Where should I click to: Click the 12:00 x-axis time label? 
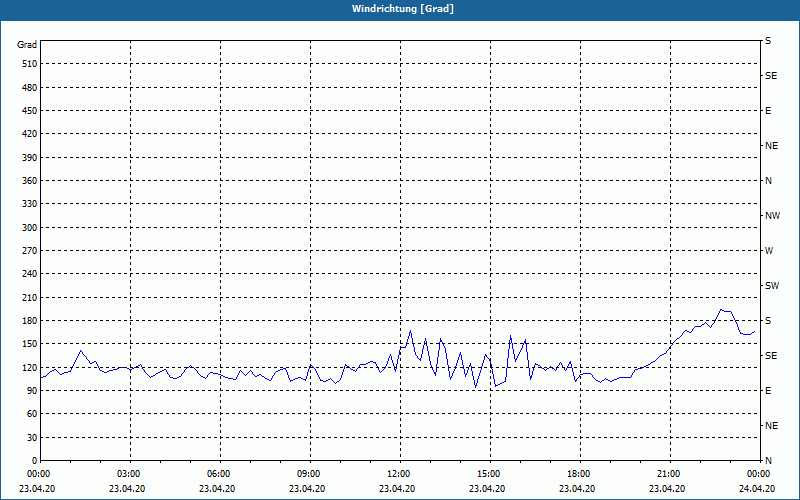coord(400,474)
